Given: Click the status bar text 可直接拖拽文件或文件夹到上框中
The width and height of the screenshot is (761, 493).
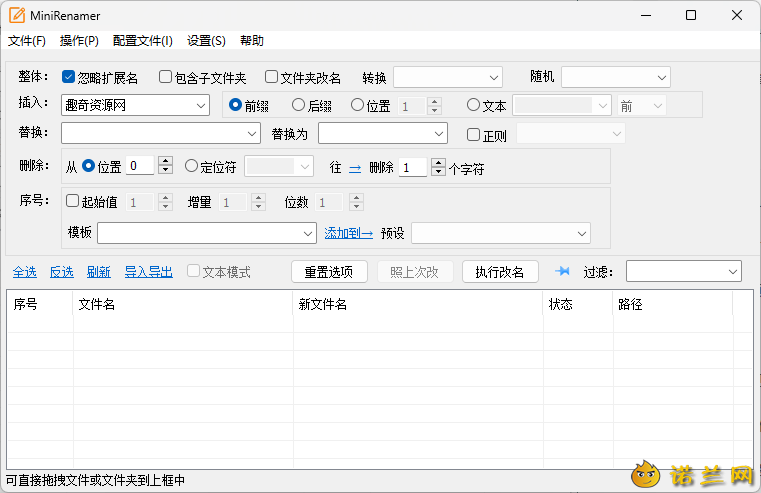Looking at the screenshot, I should tap(96, 480).
